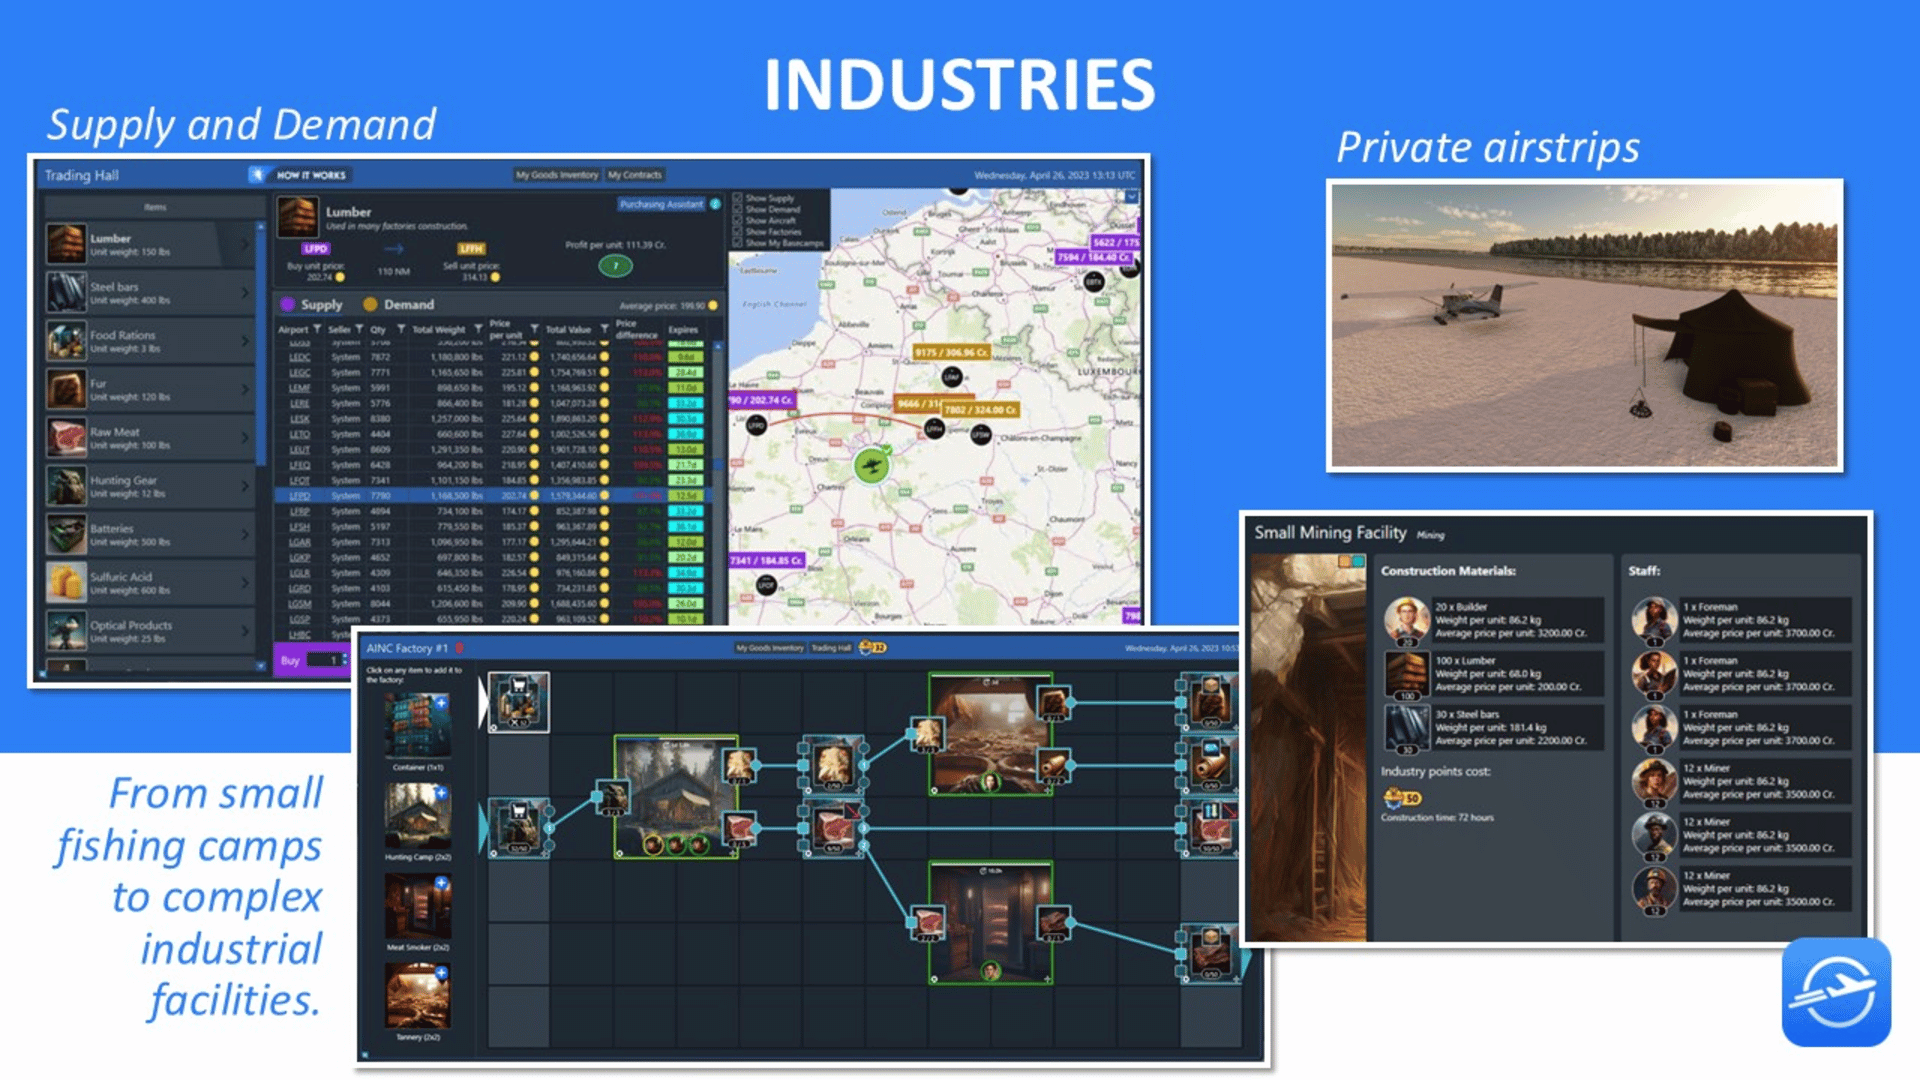The width and height of the screenshot is (1920, 1080).
Task: Open the Airport column filter
Action: [x=317, y=329]
